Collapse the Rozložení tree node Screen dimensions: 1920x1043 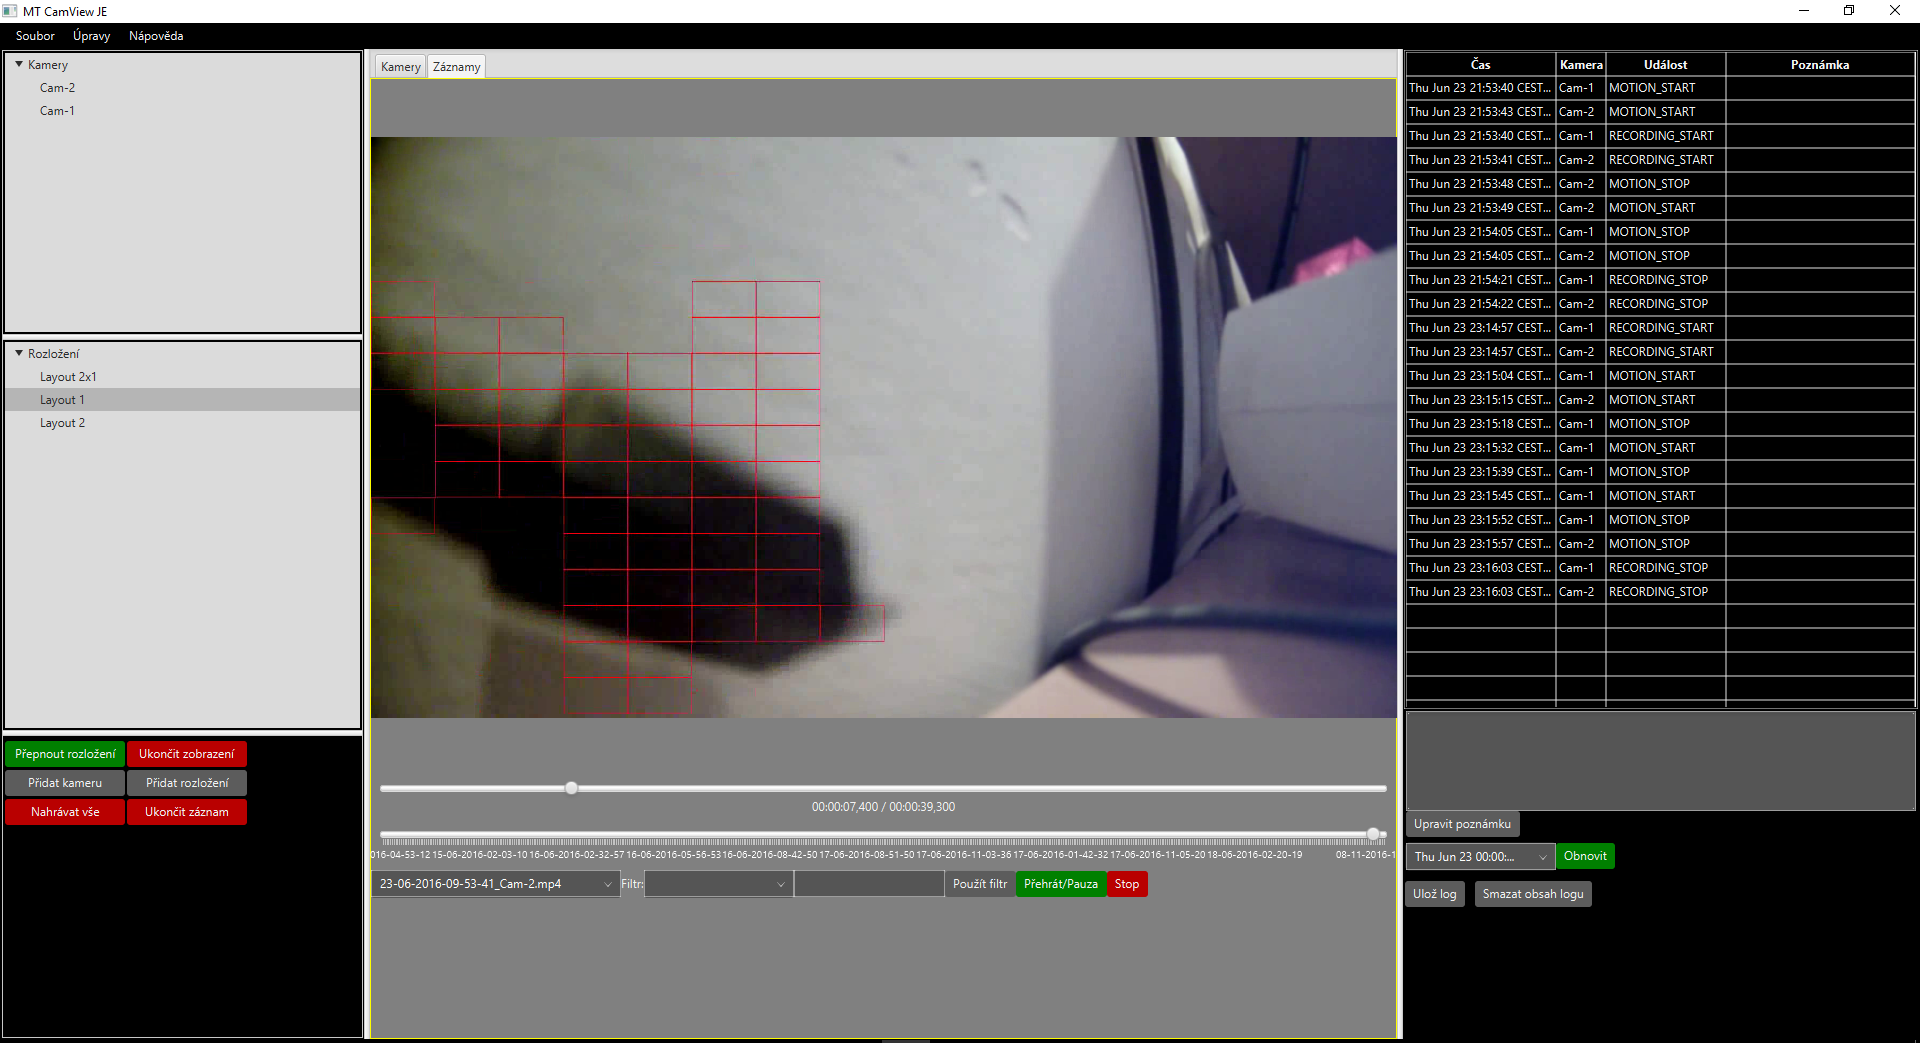pyautogui.click(x=19, y=353)
